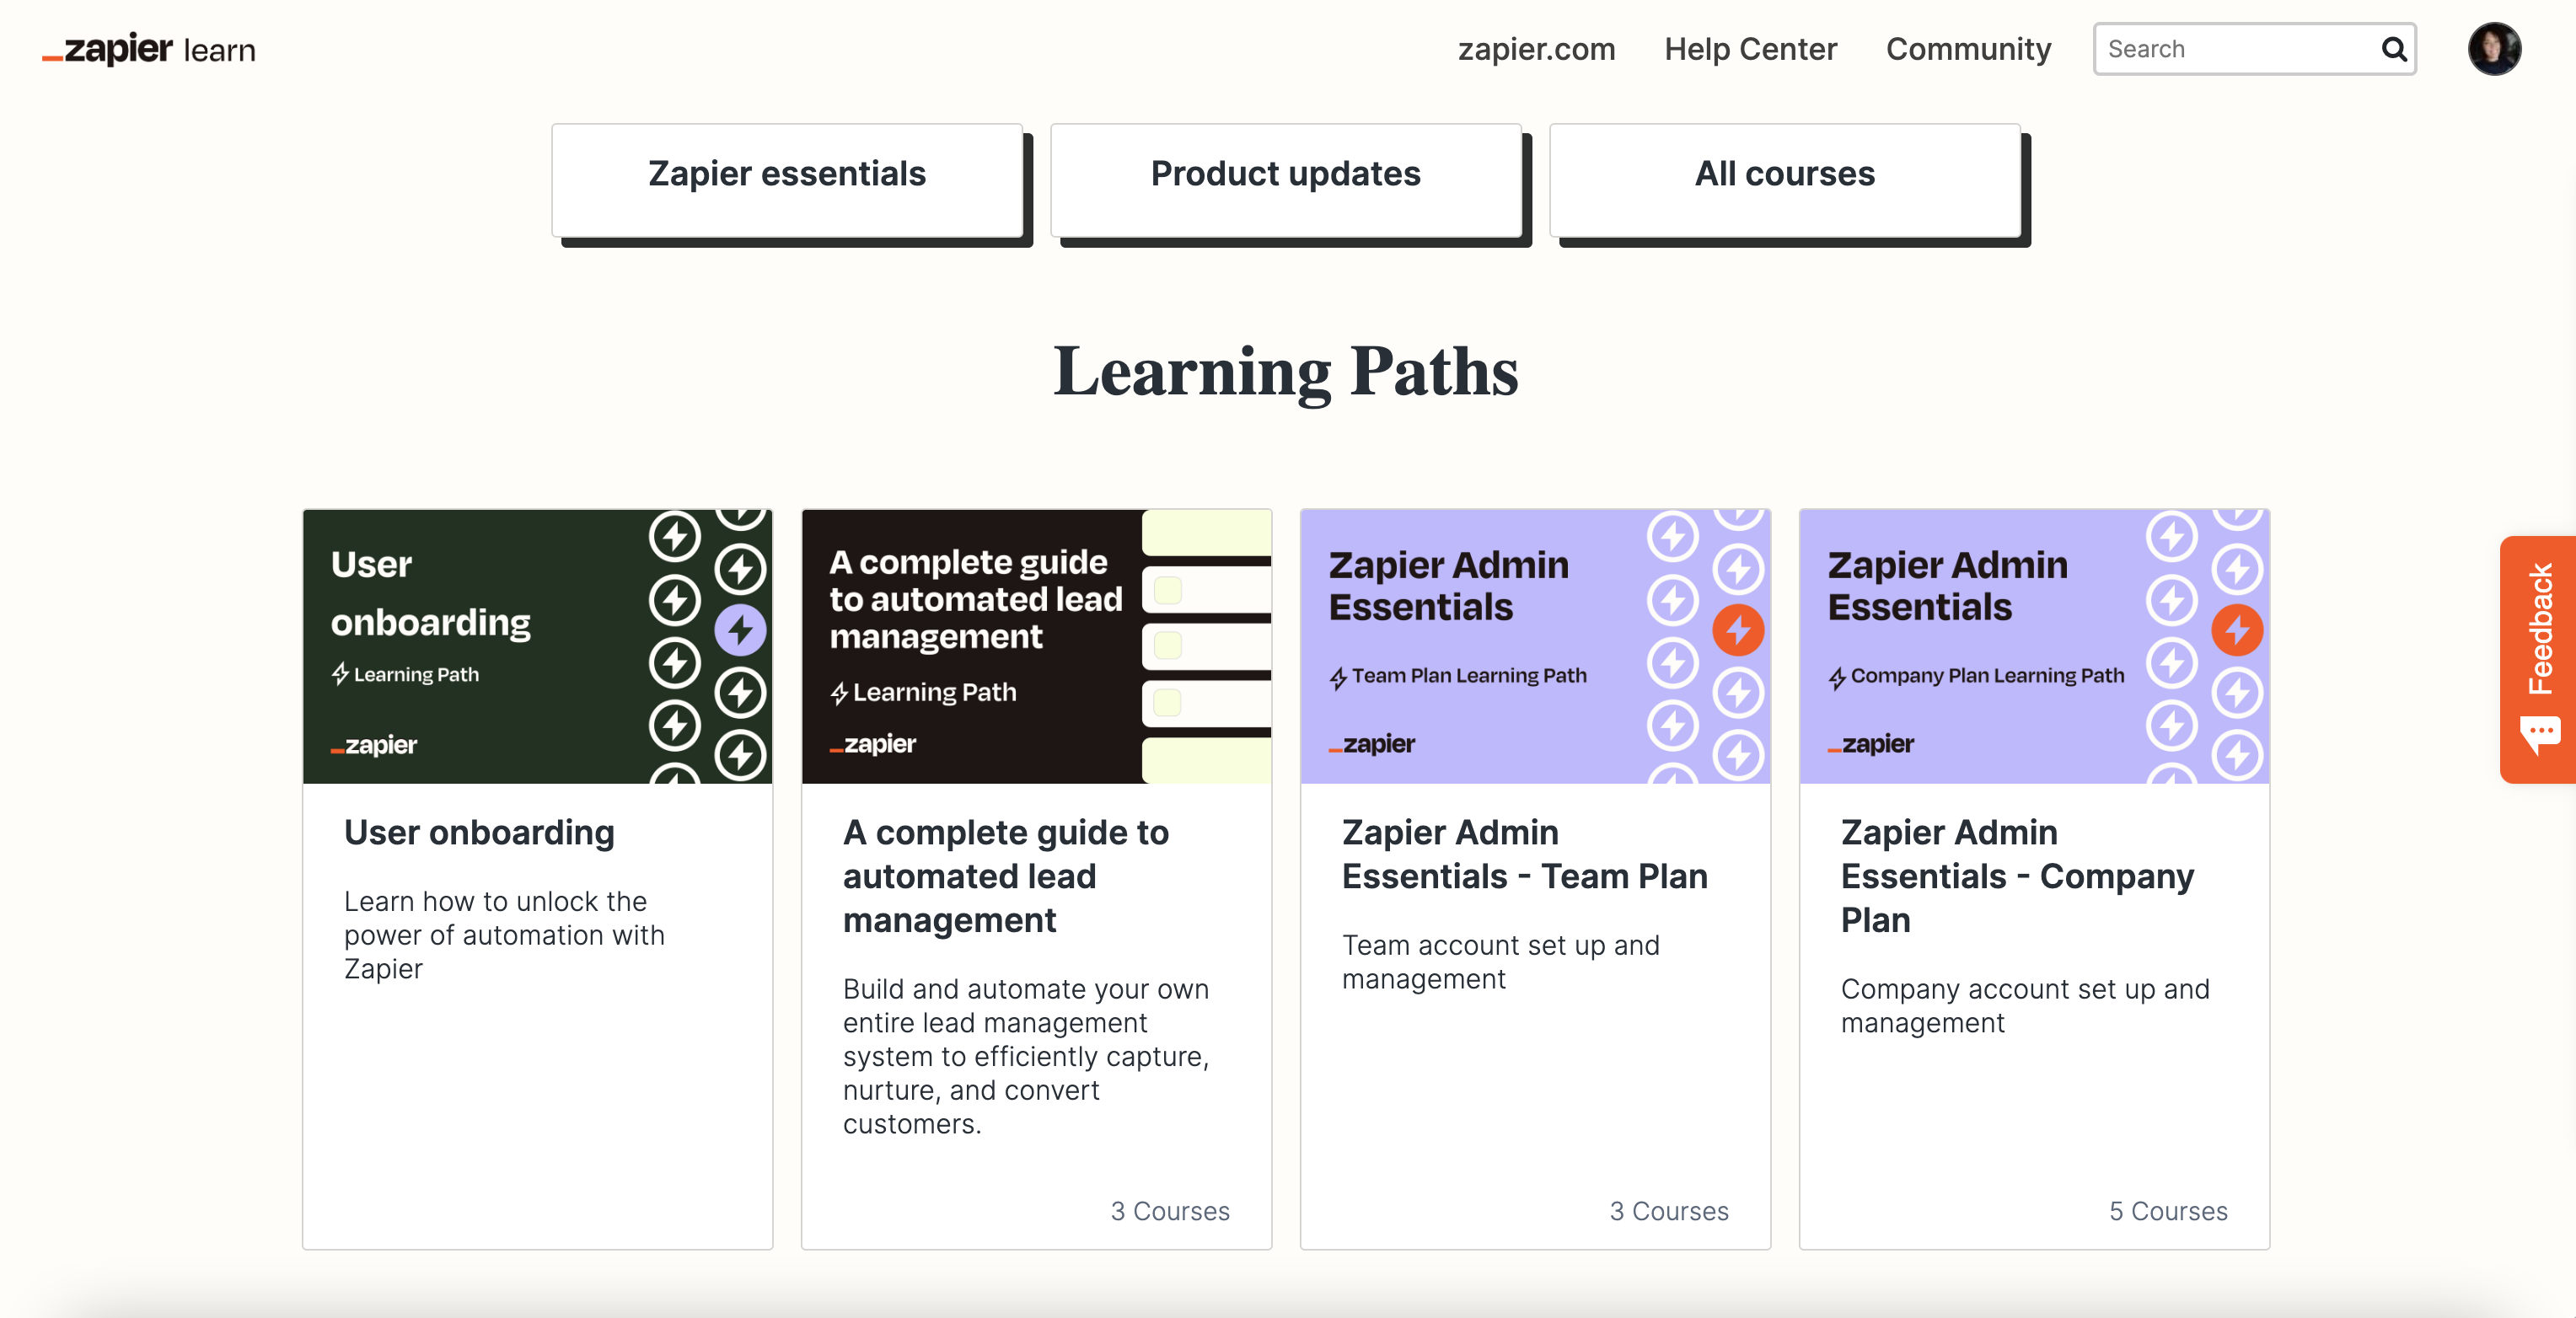The height and width of the screenshot is (1318, 2576).
Task: Go to zapier.com link
Action: (1536, 49)
